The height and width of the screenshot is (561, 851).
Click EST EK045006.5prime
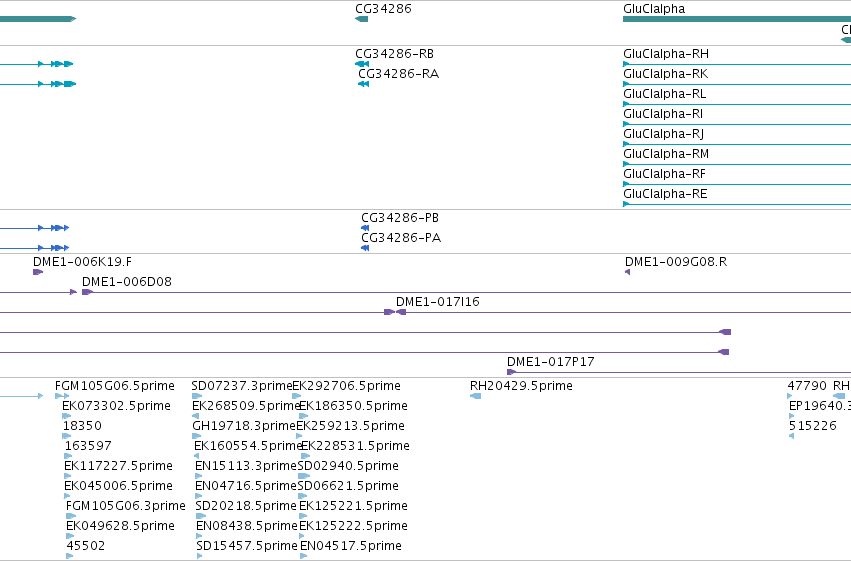(x=118, y=486)
